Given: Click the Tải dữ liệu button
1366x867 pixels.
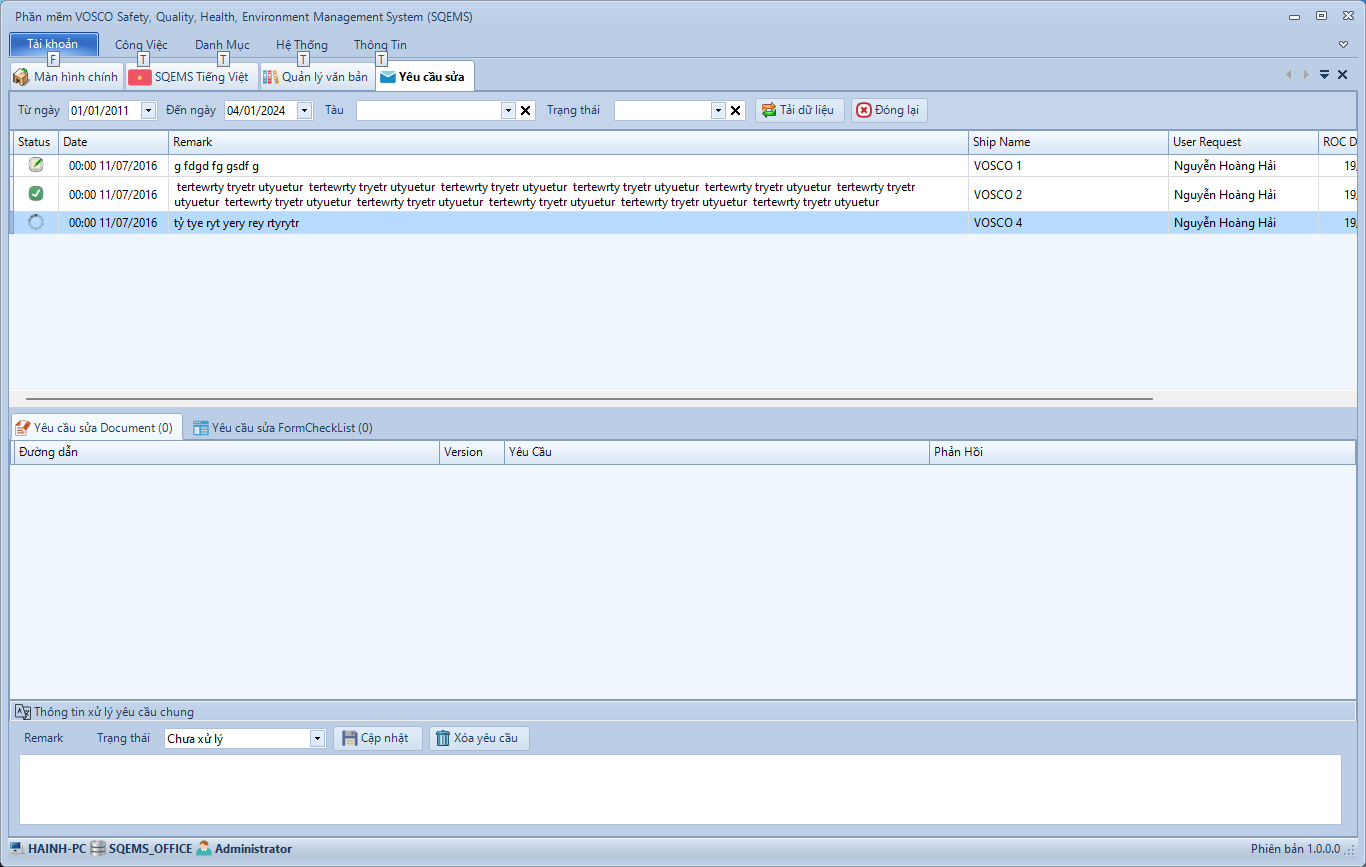Looking at the screenshot, I should tap(800, 110).
